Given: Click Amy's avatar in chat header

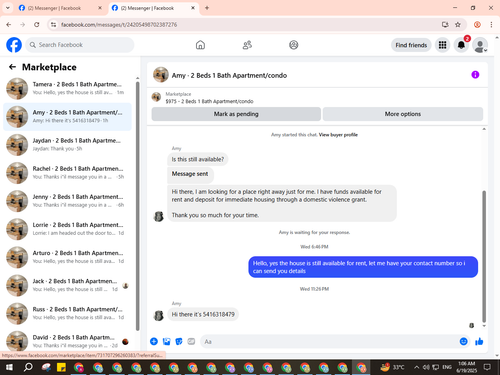Looking at the screenshot, I should coord(161,75).
